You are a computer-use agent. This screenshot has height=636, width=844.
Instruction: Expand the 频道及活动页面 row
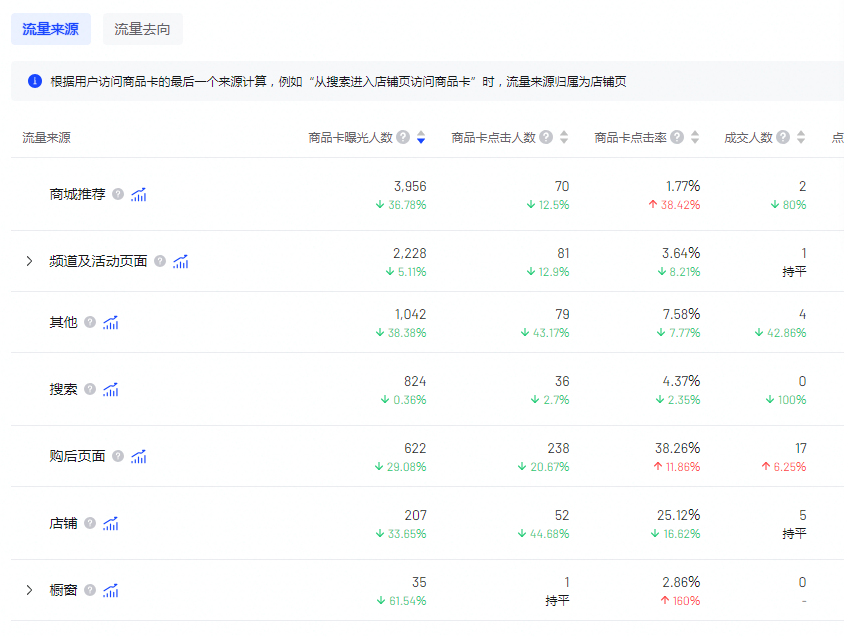click(x=28, y=261)
